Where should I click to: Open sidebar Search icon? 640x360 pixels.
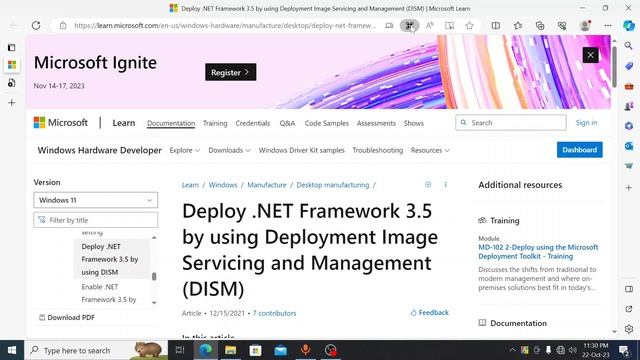(629, 46)
